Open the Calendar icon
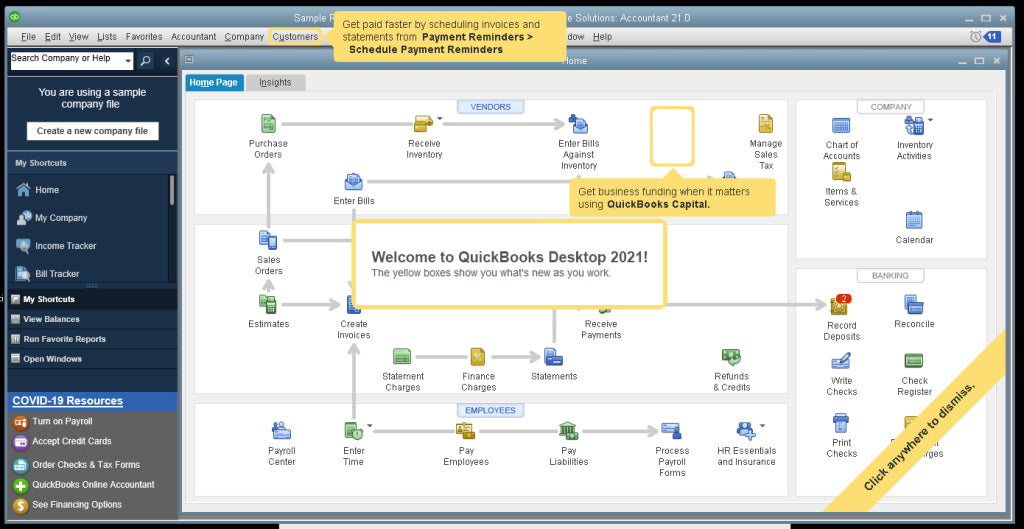Viewport: 1024px width, 529px height. 914,220
